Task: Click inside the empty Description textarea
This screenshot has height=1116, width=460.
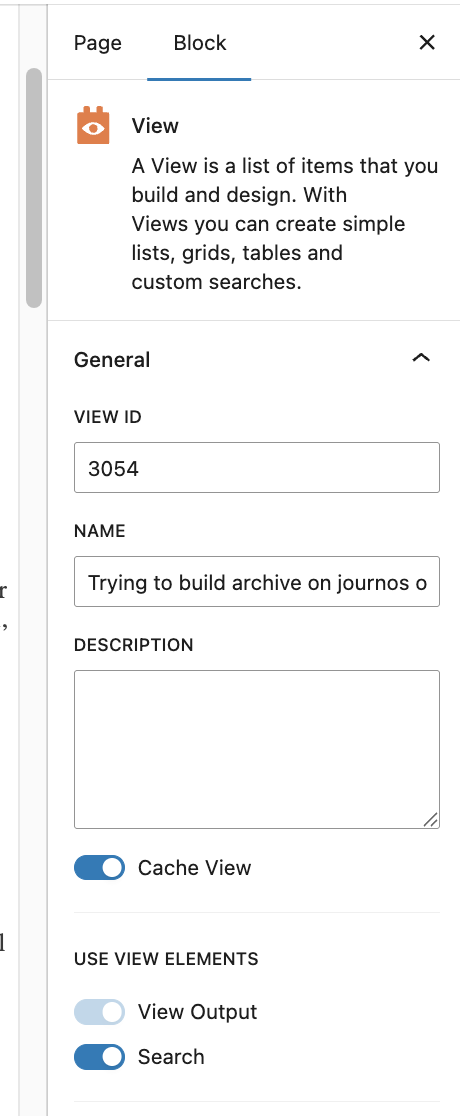Action: click(x=257, y=749)
